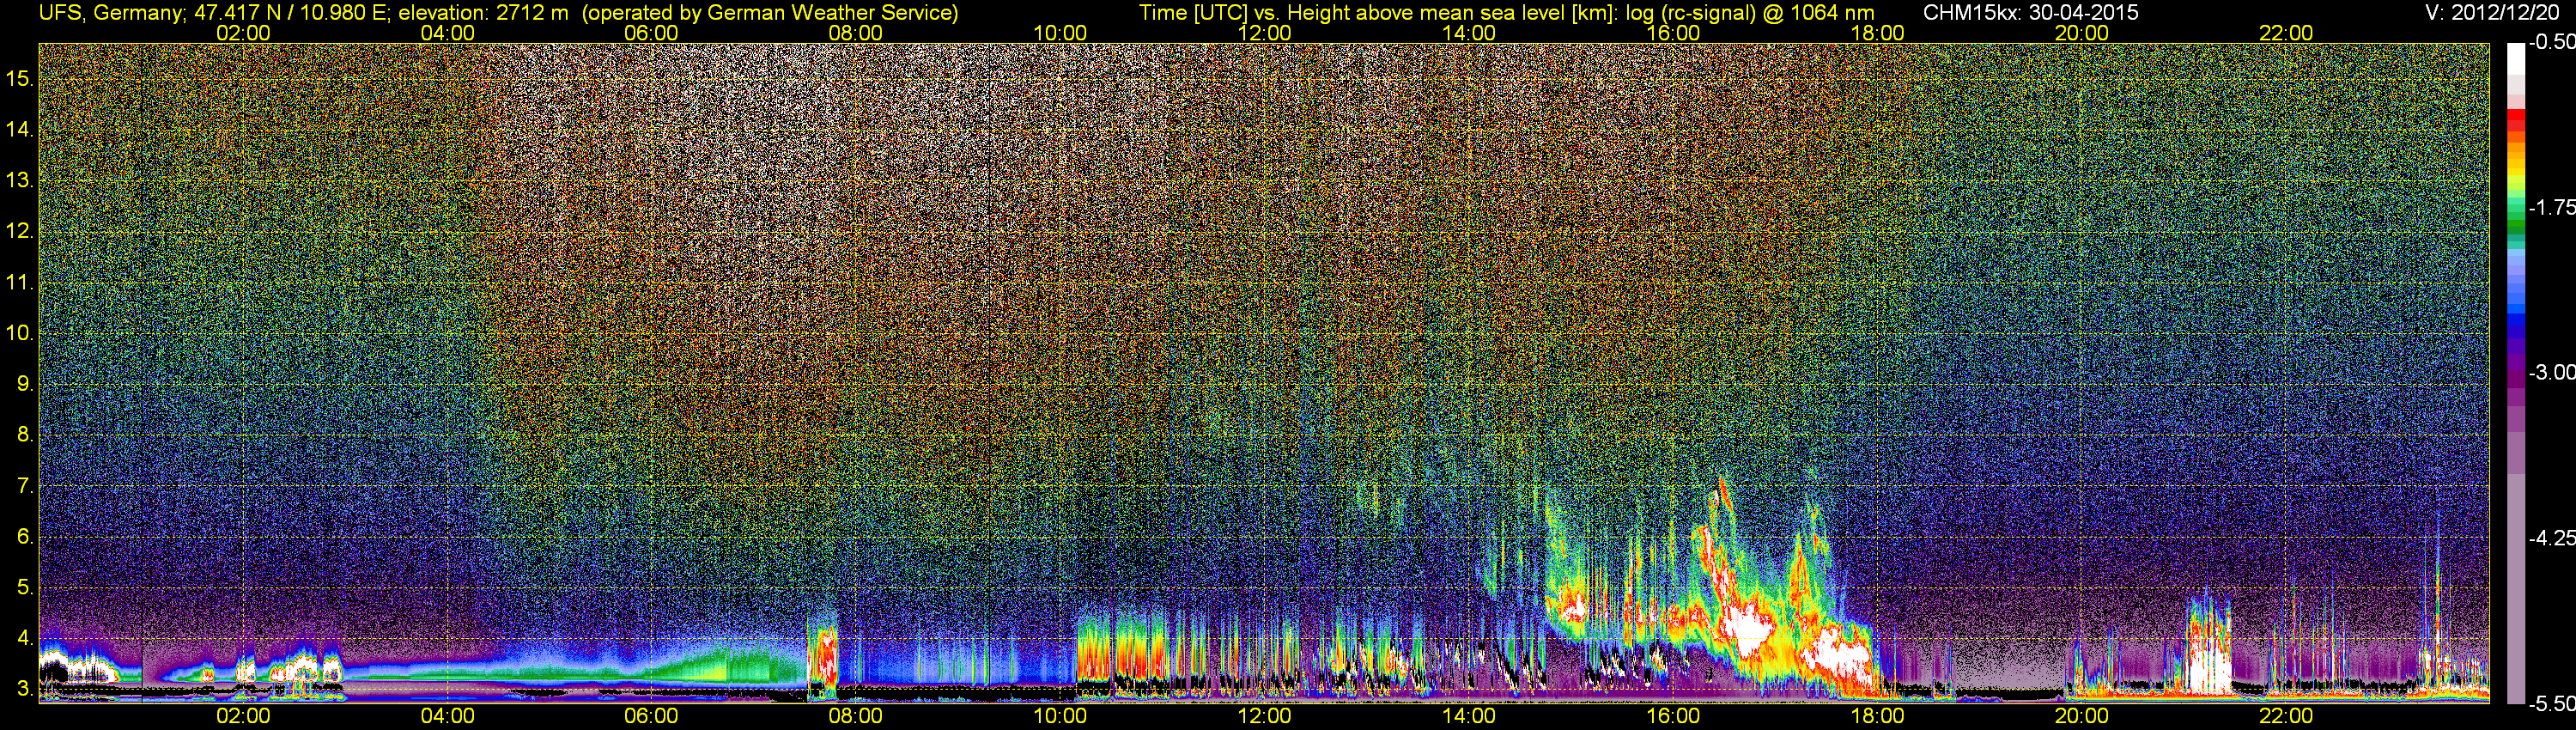Image resolution: width=2576 pixels, height=730 pixels.
Task: Click "20:00" on the top time axis
Action: pyautogui.click(x=2082, y=33)
